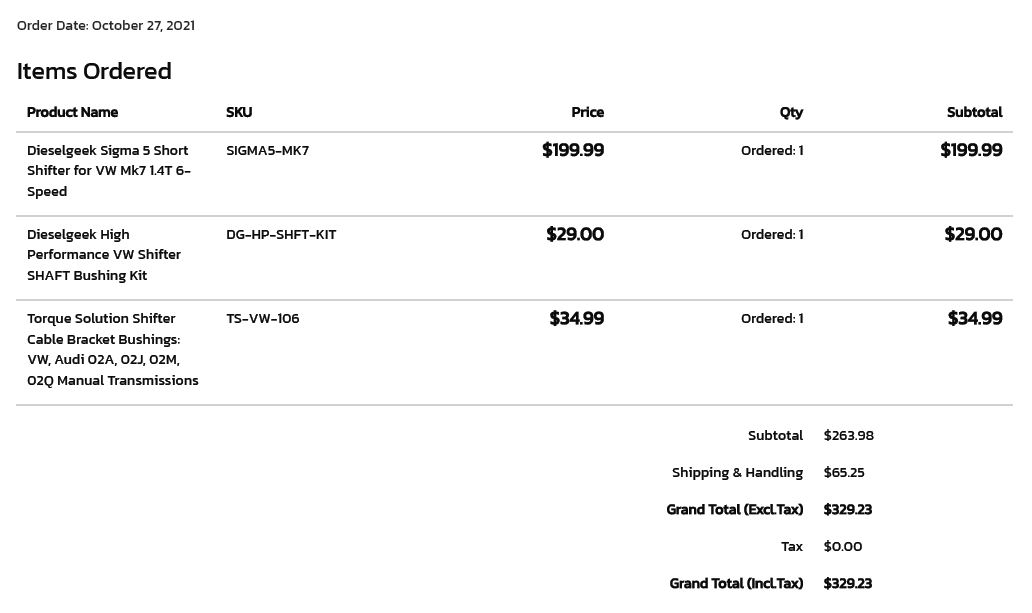Click the Dieselgeek Sigma 5 Short Shifter product name

pyautogui.click(x=109, y=171)
